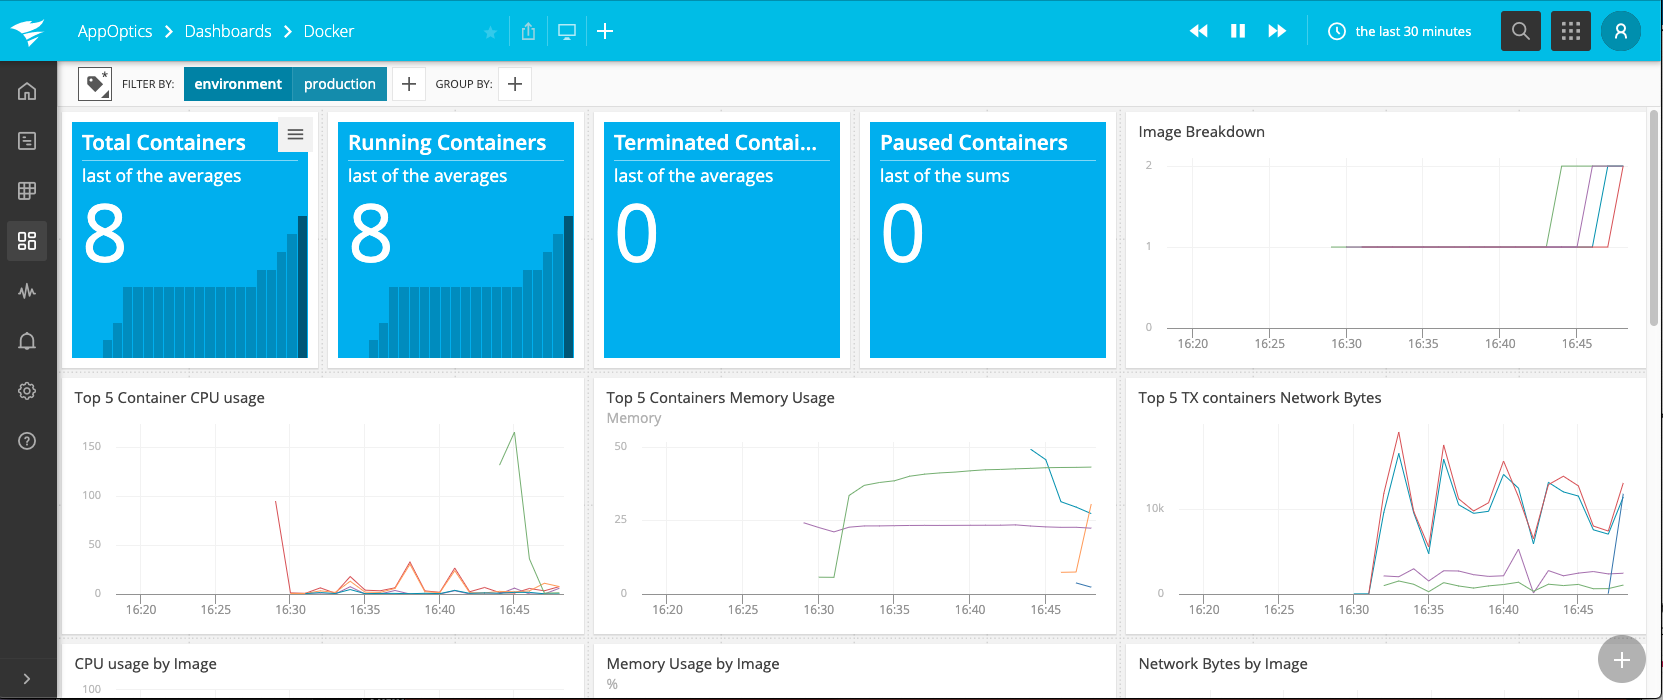The image size is (1663, 700).
Task: Open the Settings gear sidebar icon
Action: point(27,391)
